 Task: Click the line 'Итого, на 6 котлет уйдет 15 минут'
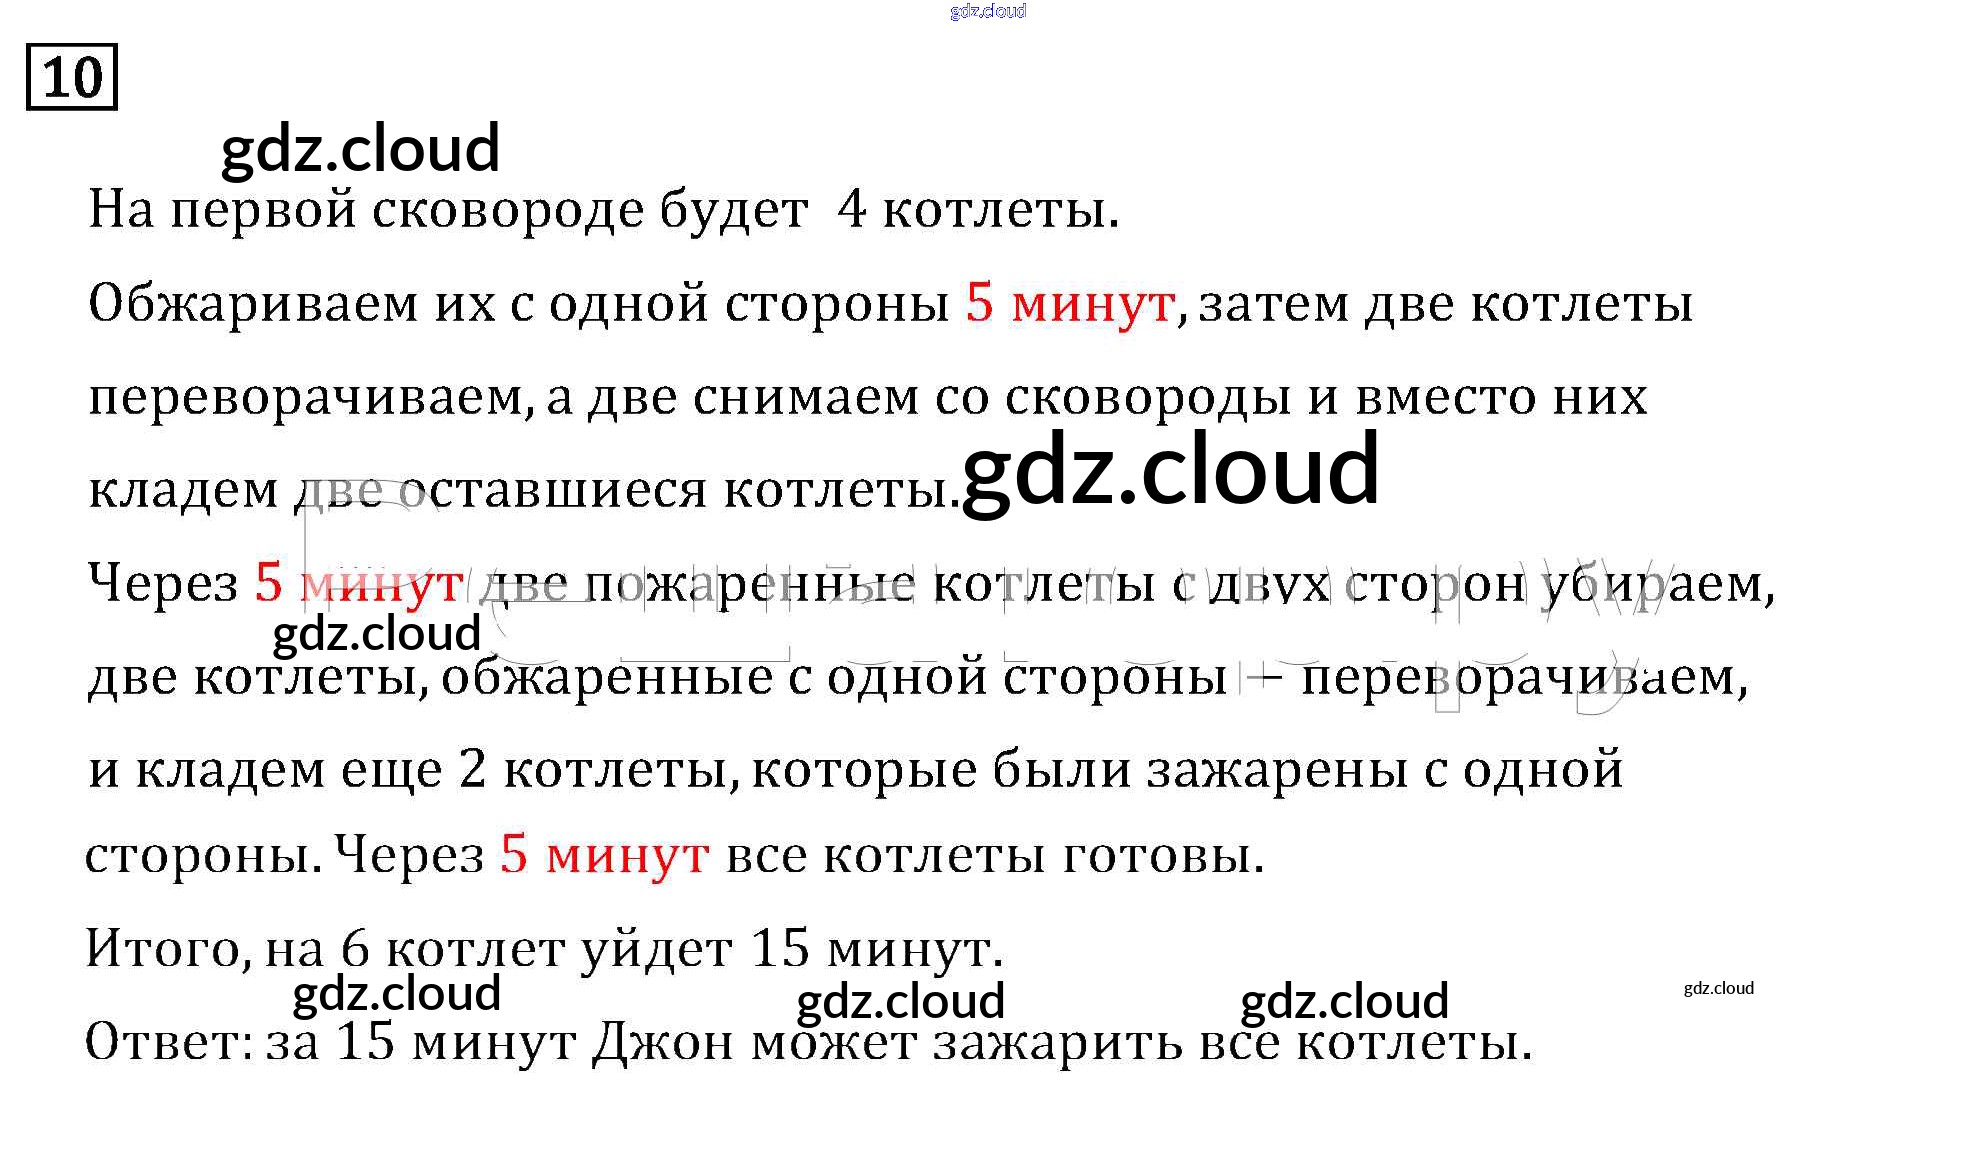[x=544, y=948]
